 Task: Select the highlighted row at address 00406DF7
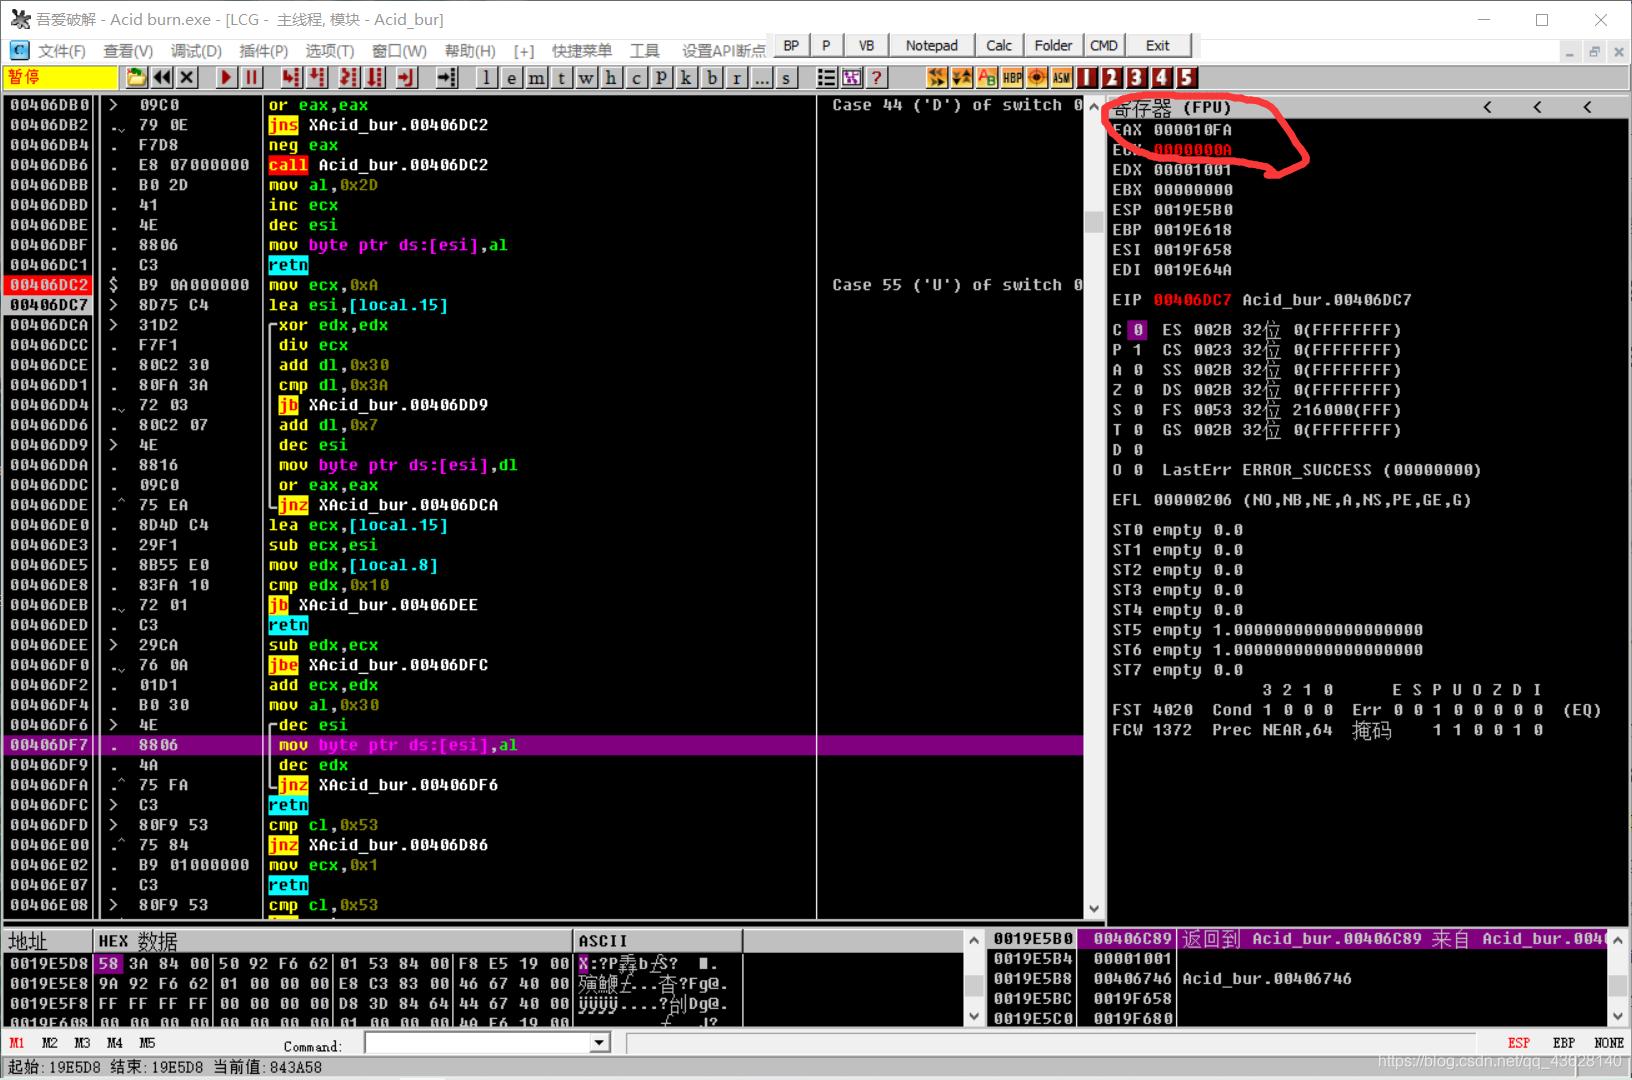(543, 745)
